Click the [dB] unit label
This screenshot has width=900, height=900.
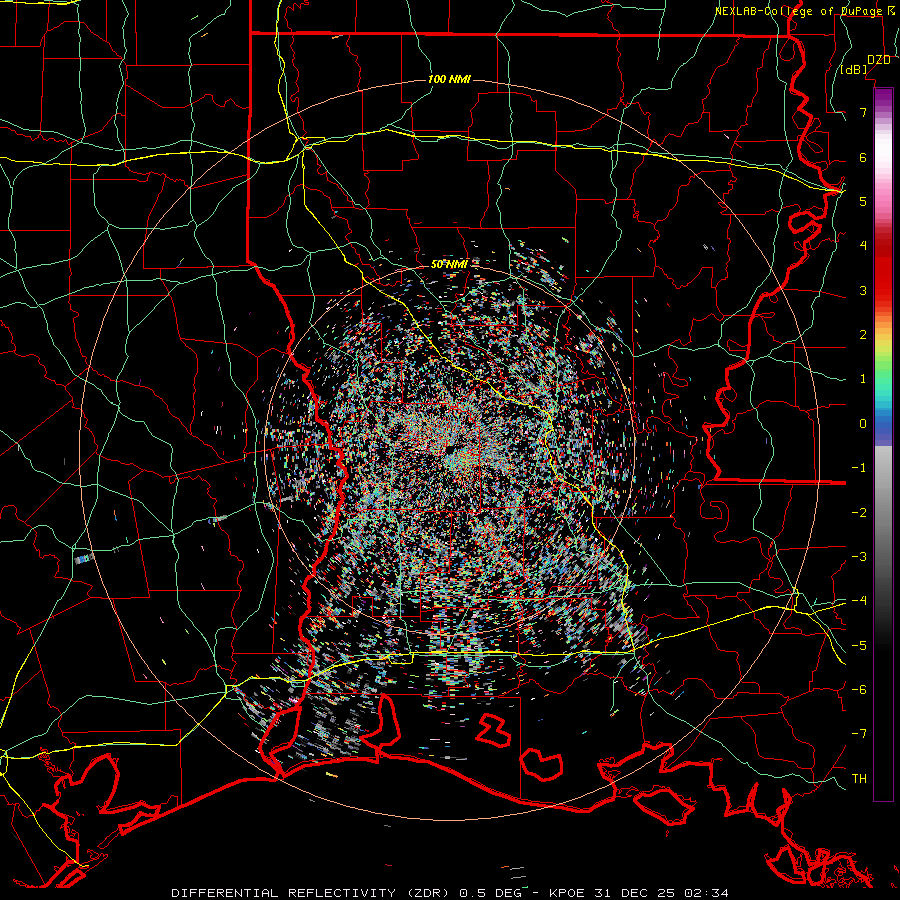tap(854, 70)
